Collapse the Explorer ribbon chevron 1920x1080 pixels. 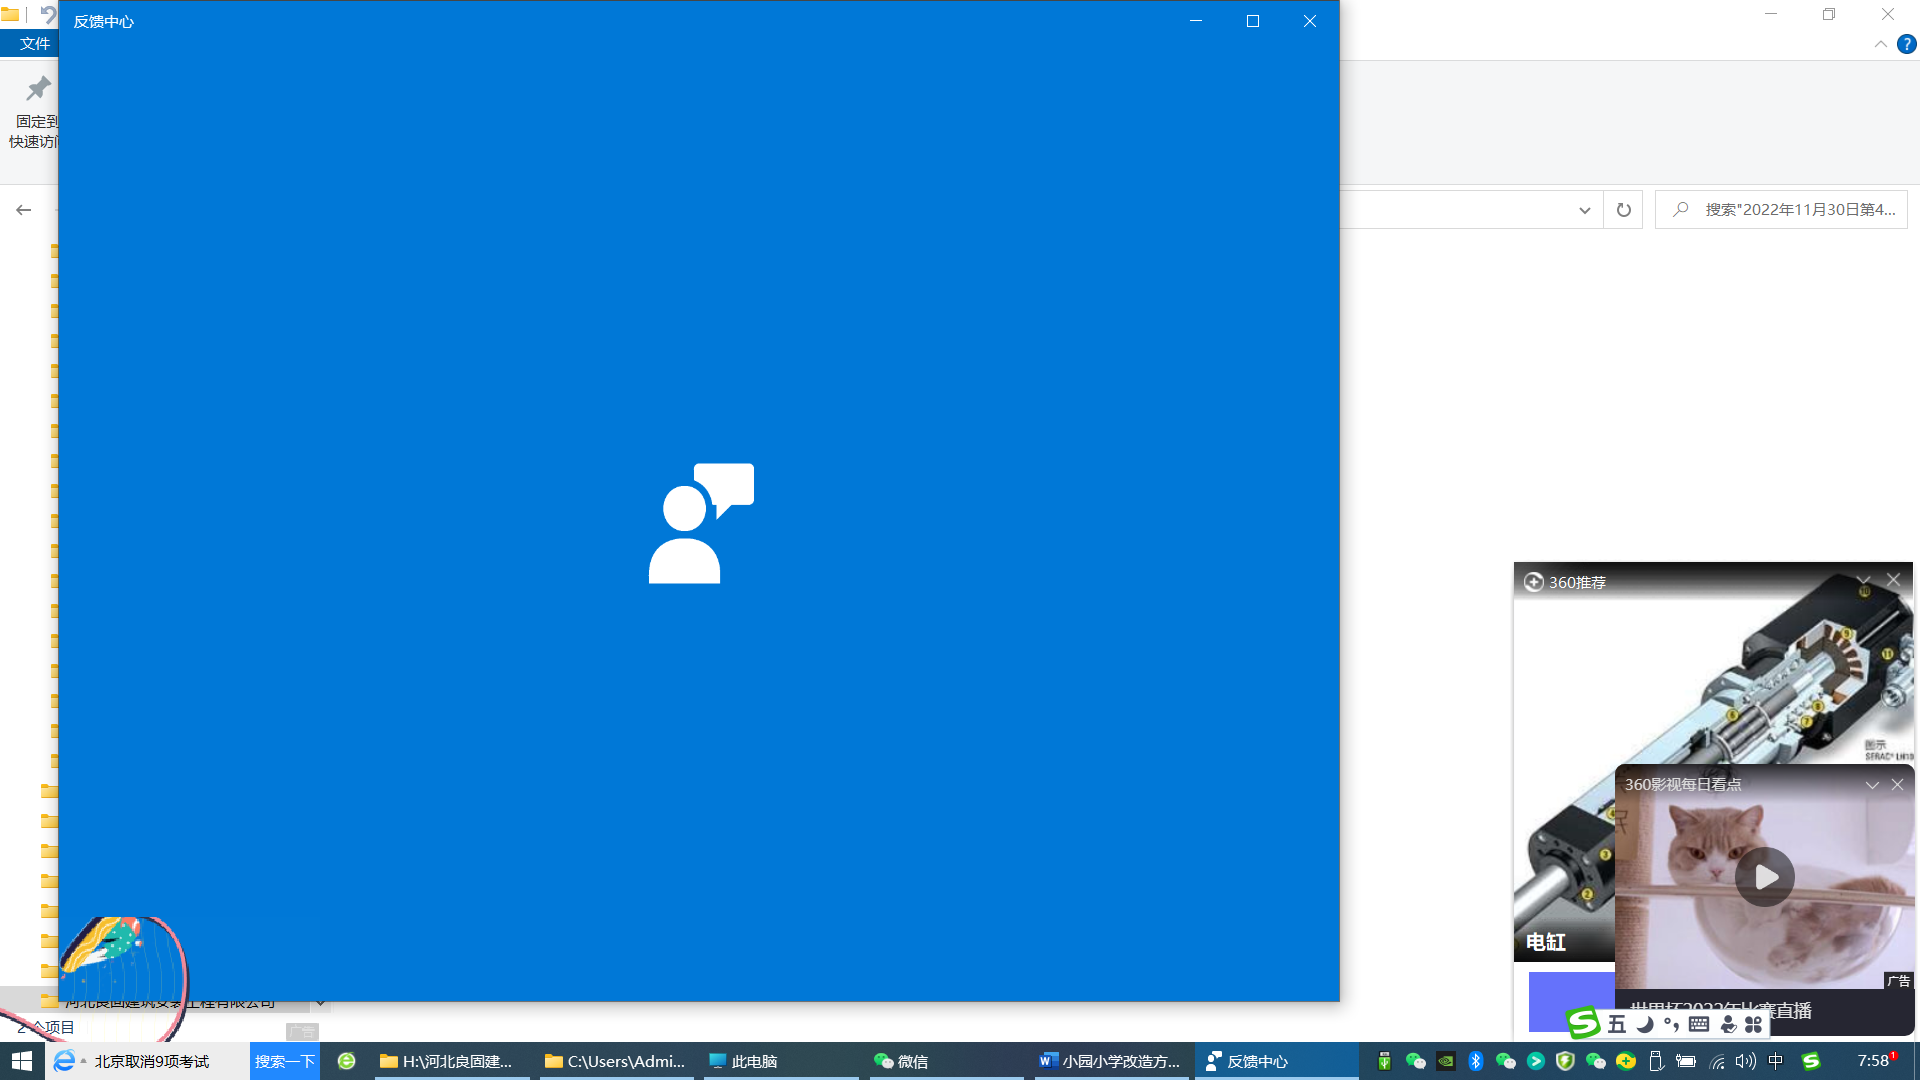[1880, 44]
